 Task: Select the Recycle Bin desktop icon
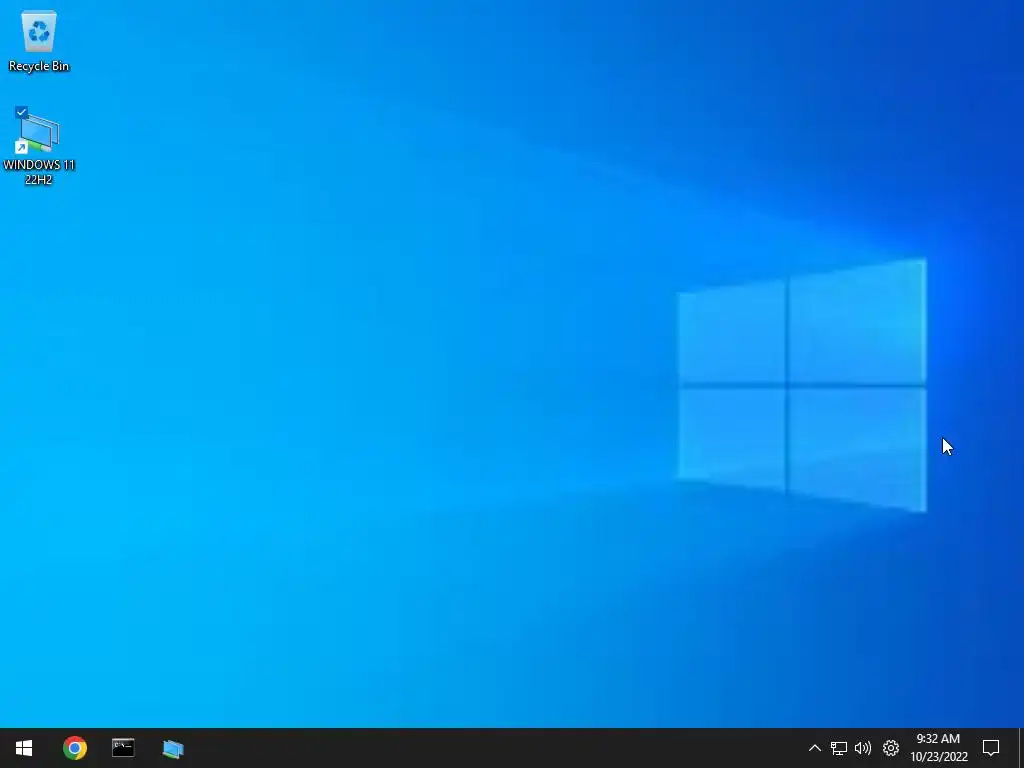[39, 31]
